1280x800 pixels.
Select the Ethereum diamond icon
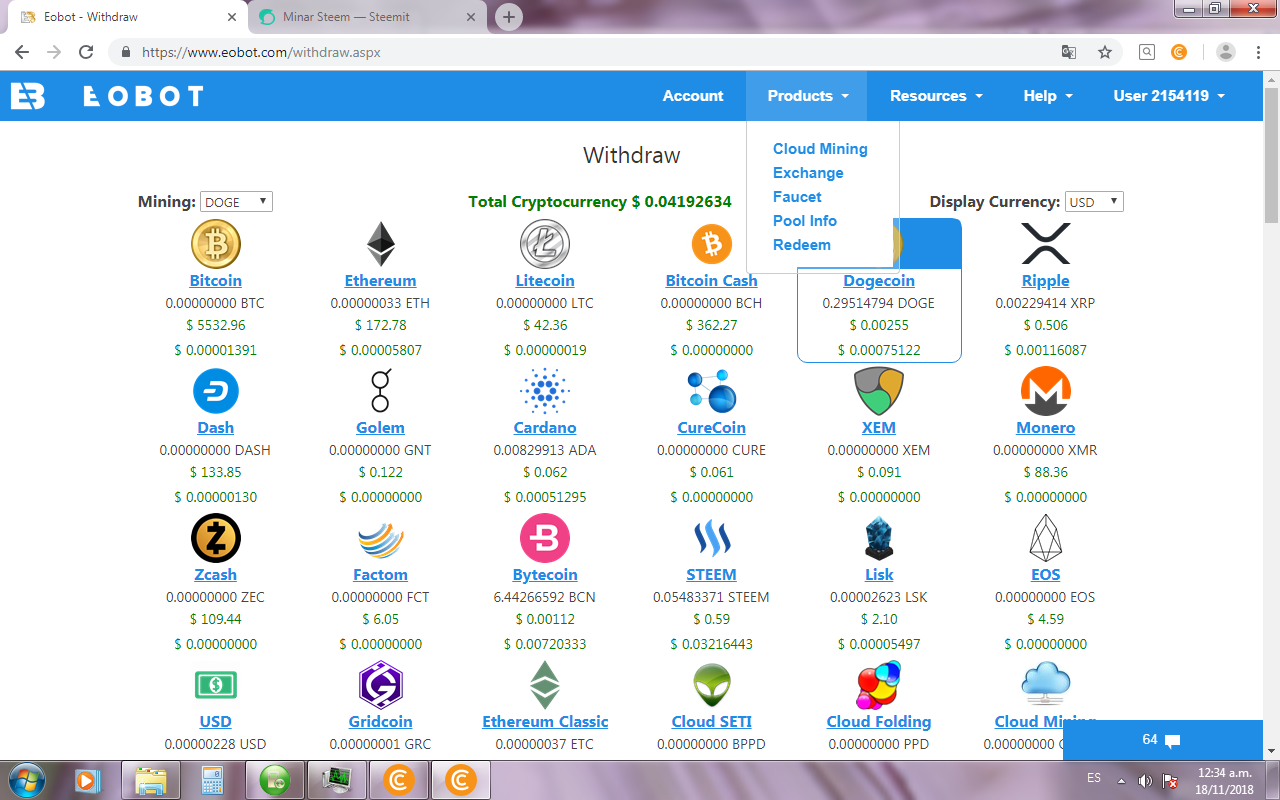[380, 243]
